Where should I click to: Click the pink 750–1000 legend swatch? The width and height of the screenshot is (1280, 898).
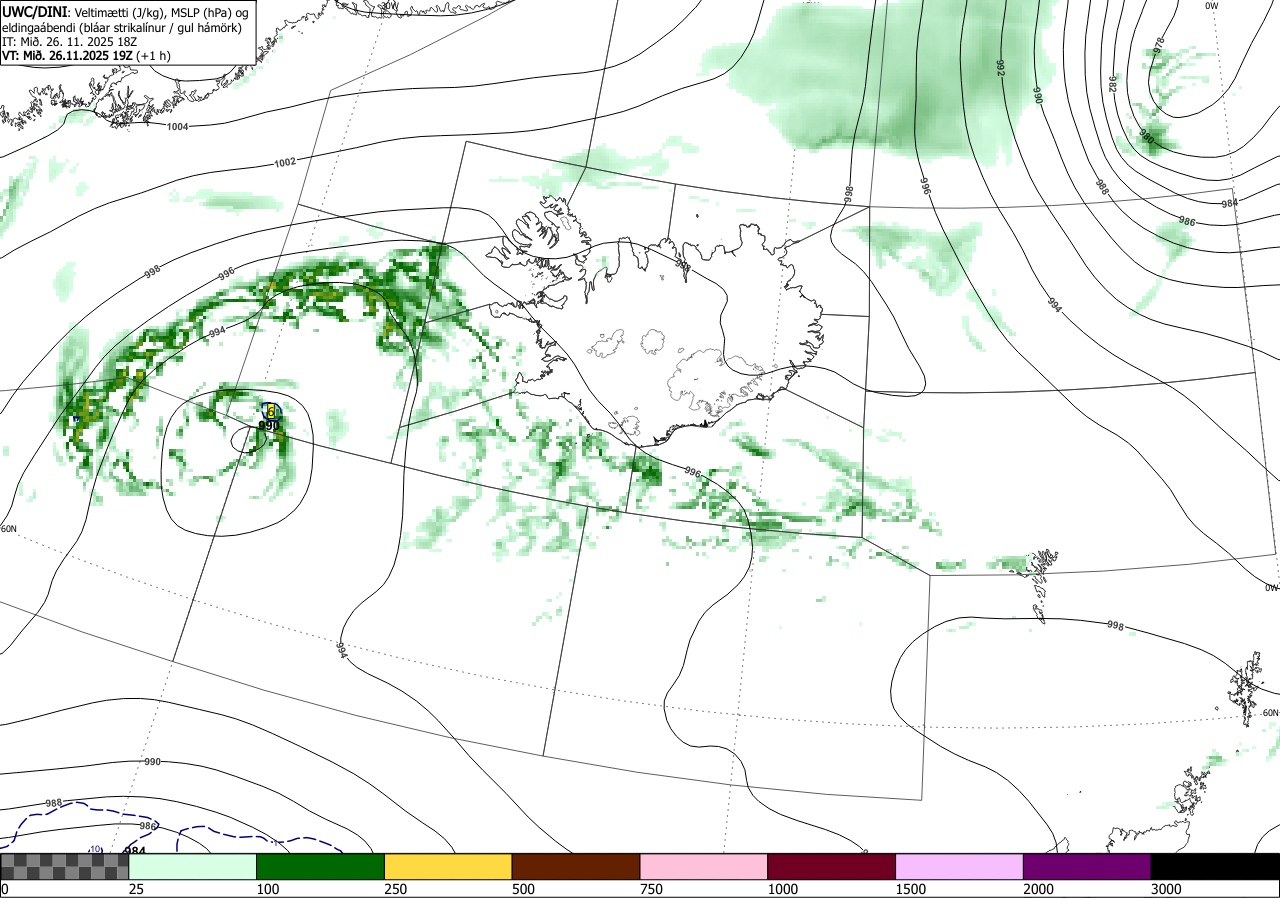[x=703, y=866]
